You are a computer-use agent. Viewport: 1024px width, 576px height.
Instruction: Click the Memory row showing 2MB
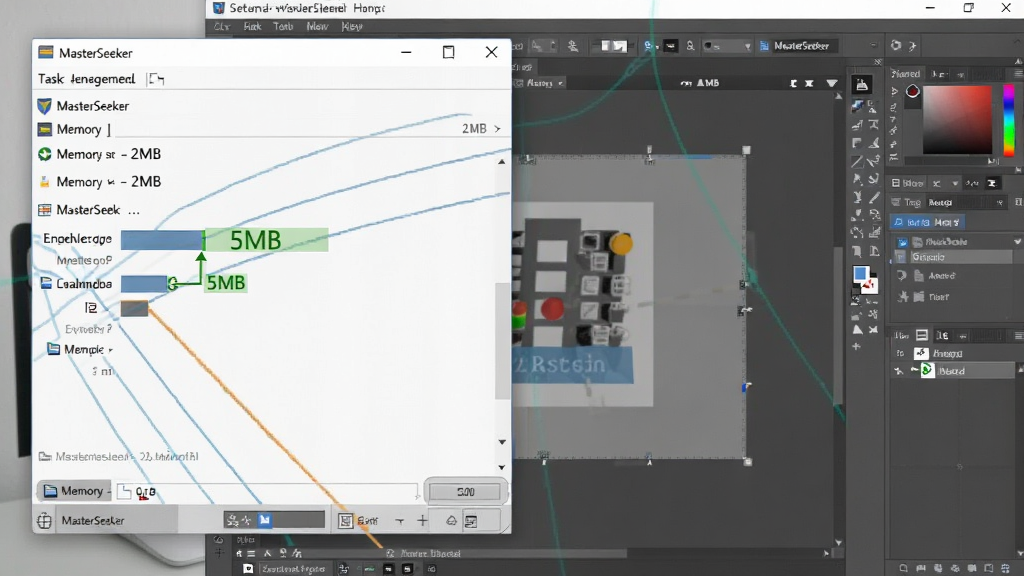point(269,129)
